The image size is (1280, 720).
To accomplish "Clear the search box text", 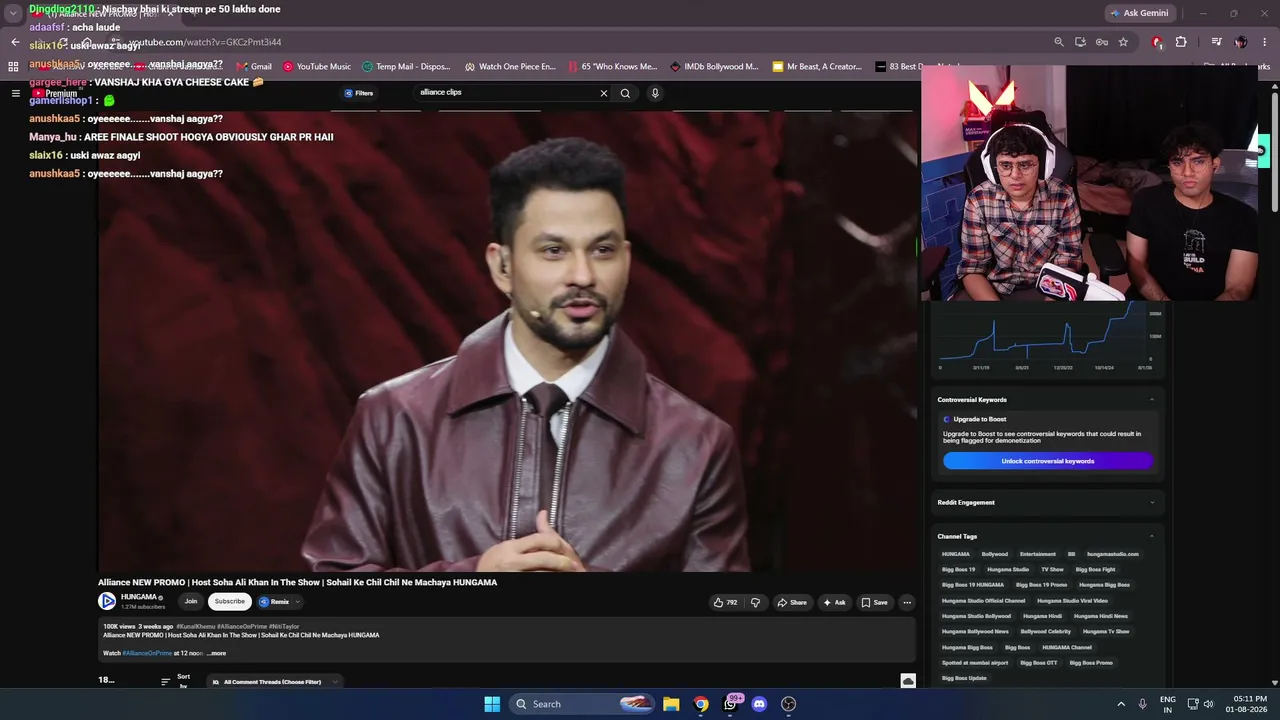I will coord(603,93).
